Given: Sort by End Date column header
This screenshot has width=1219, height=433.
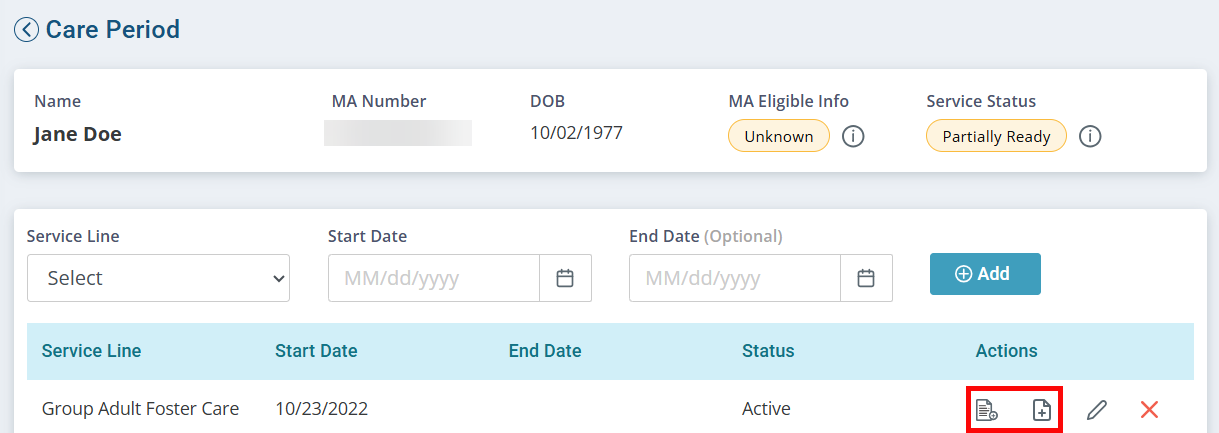Looking at the screenshot, I should (x=545, y=351).
